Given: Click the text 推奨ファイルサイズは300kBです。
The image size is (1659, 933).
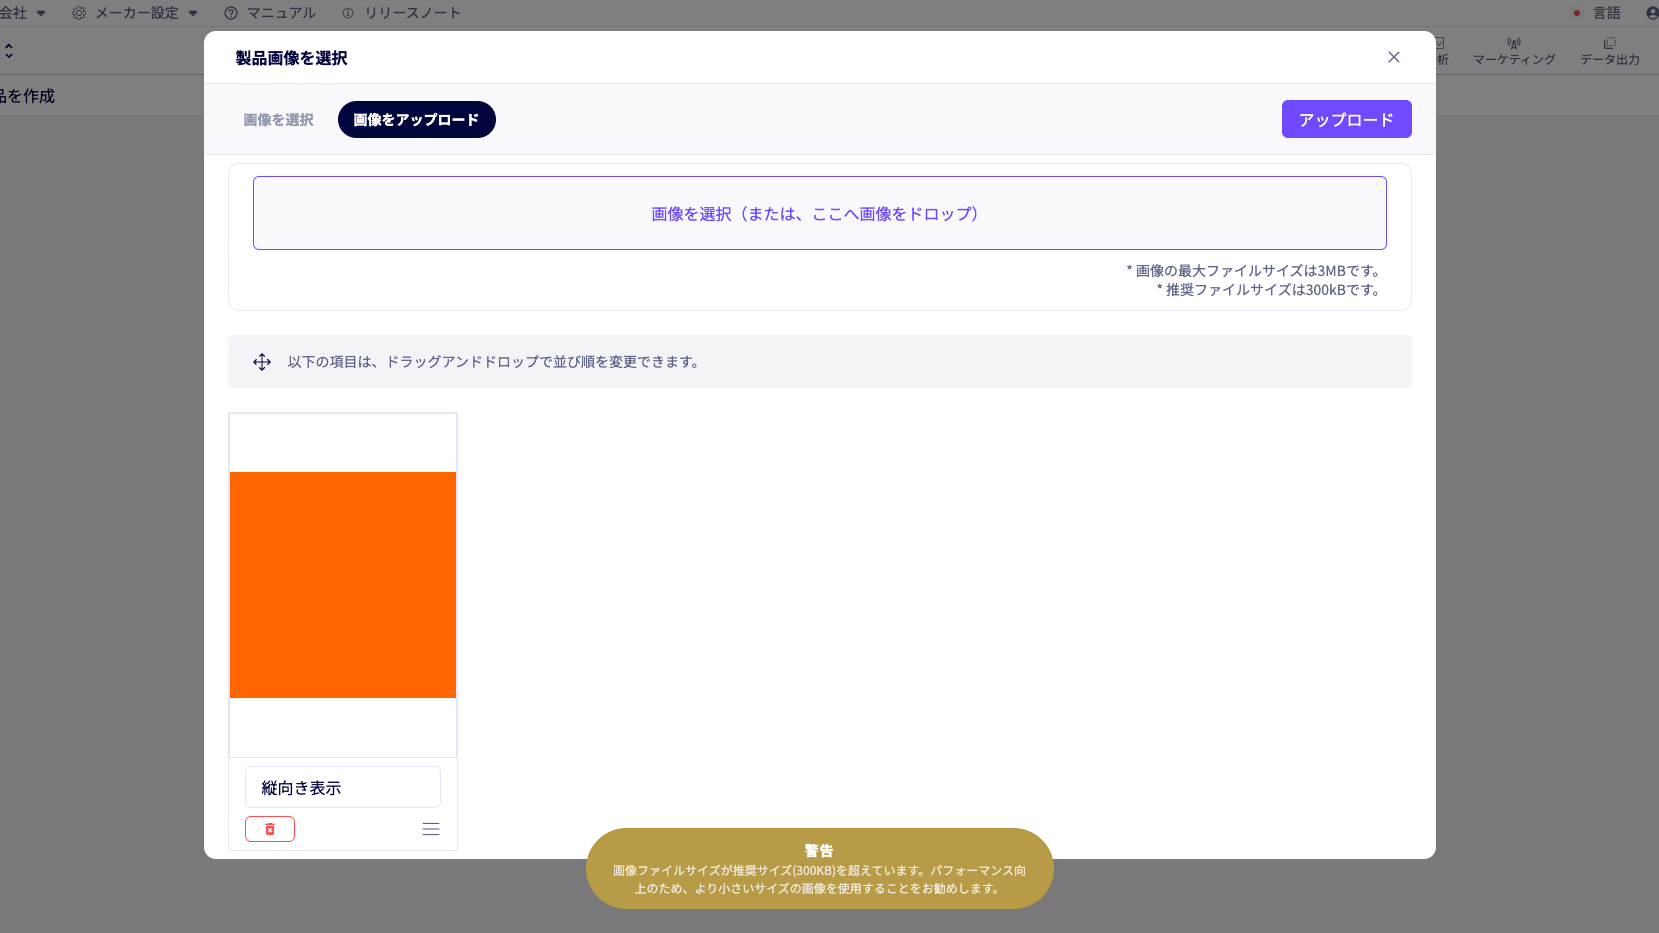Looking at the screenshot, I should pos(1275,290).
